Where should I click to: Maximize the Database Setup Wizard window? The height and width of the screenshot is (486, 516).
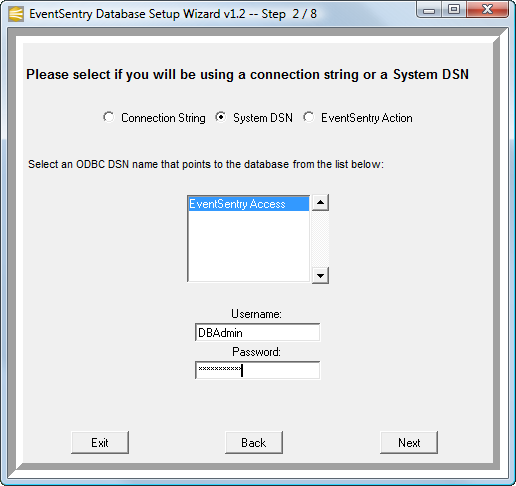coord(454,10)
